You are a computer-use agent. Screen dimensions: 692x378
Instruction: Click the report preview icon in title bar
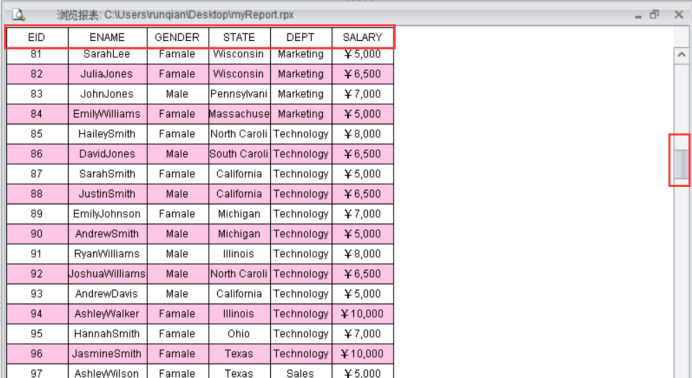click(18, 15)
